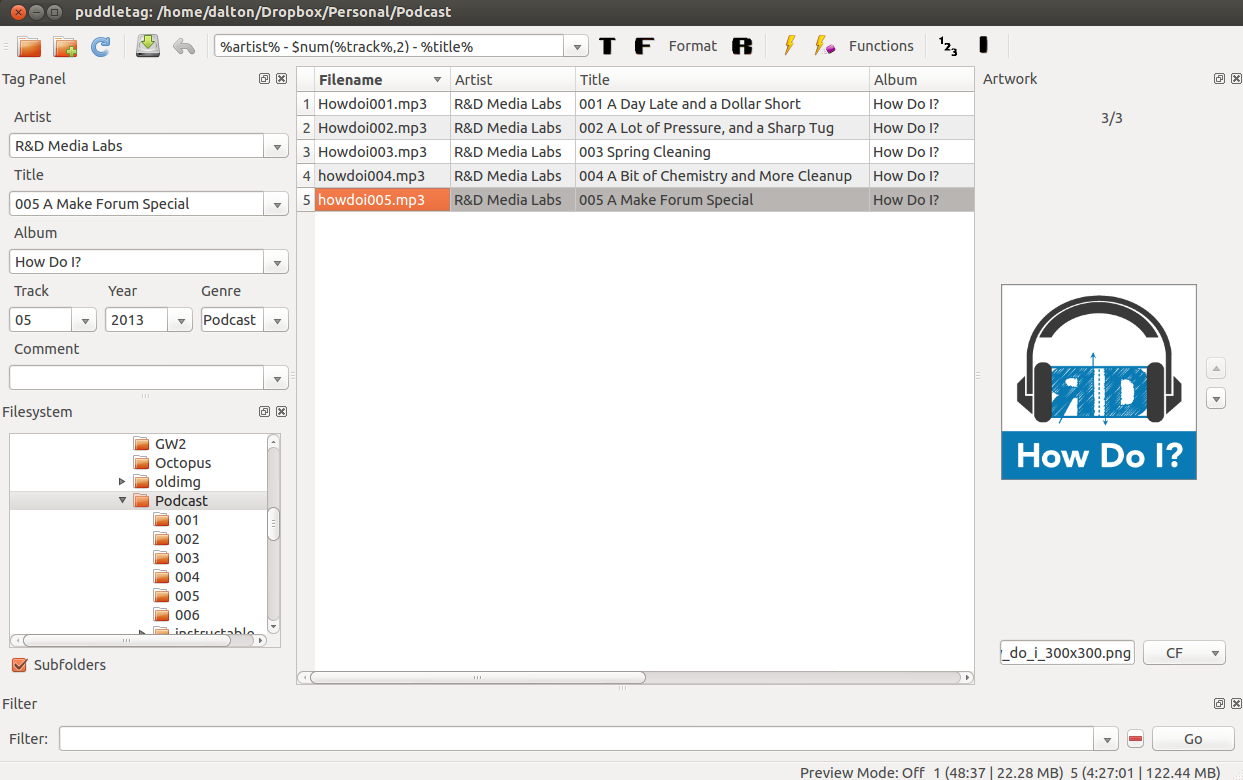Viewport: 1243px width, 780px height.
Task: Click the add folder icon with plus
Action: click(x=65, y=46)
